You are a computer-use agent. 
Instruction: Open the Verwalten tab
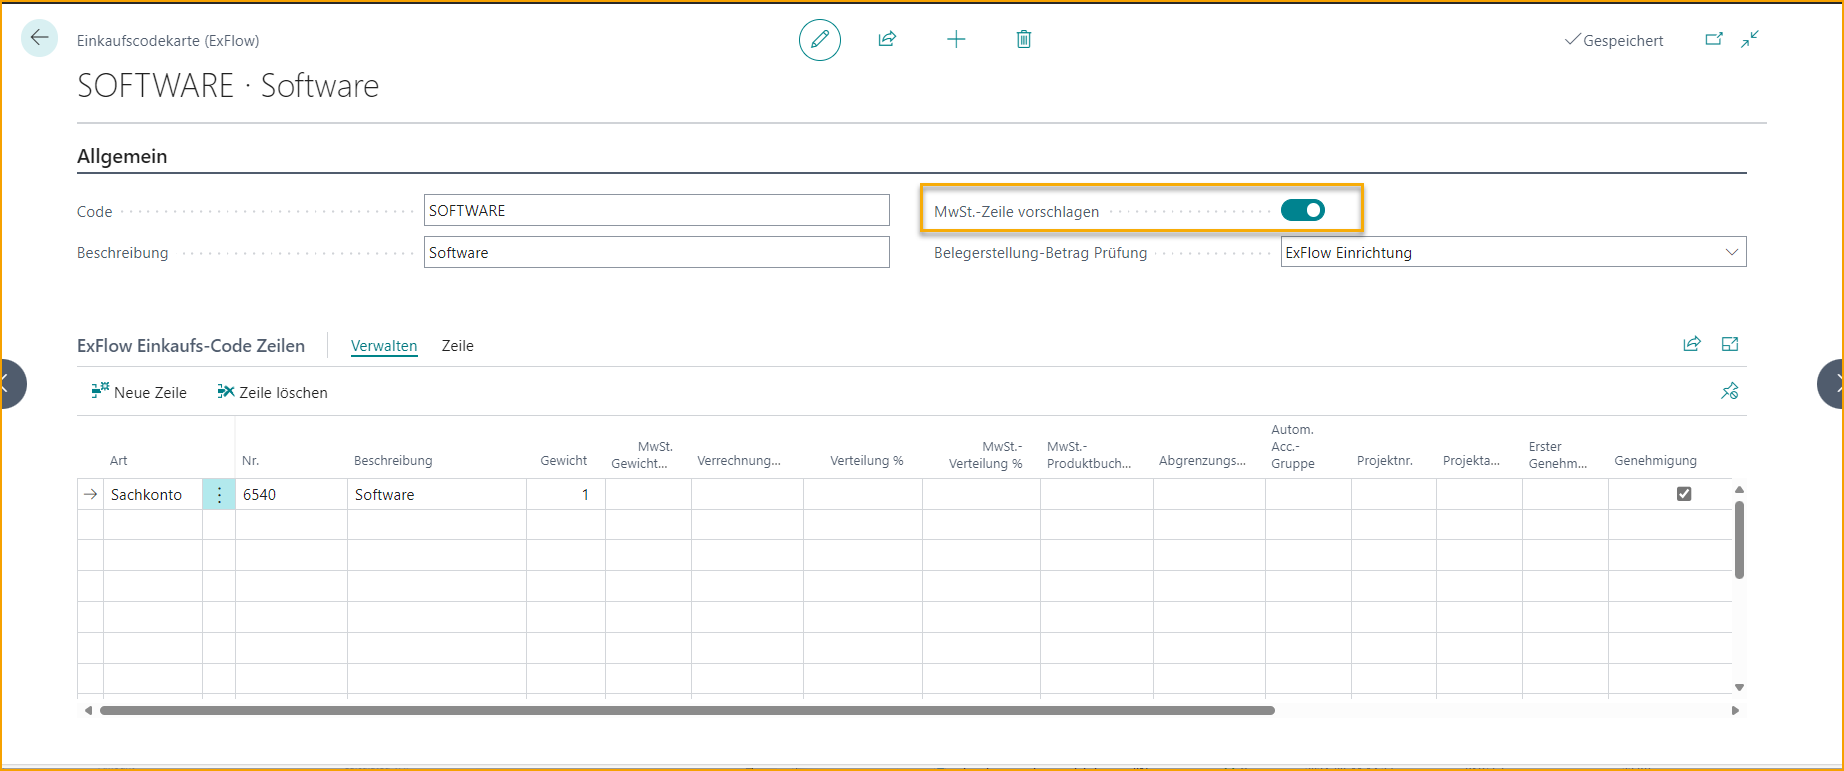384,346
